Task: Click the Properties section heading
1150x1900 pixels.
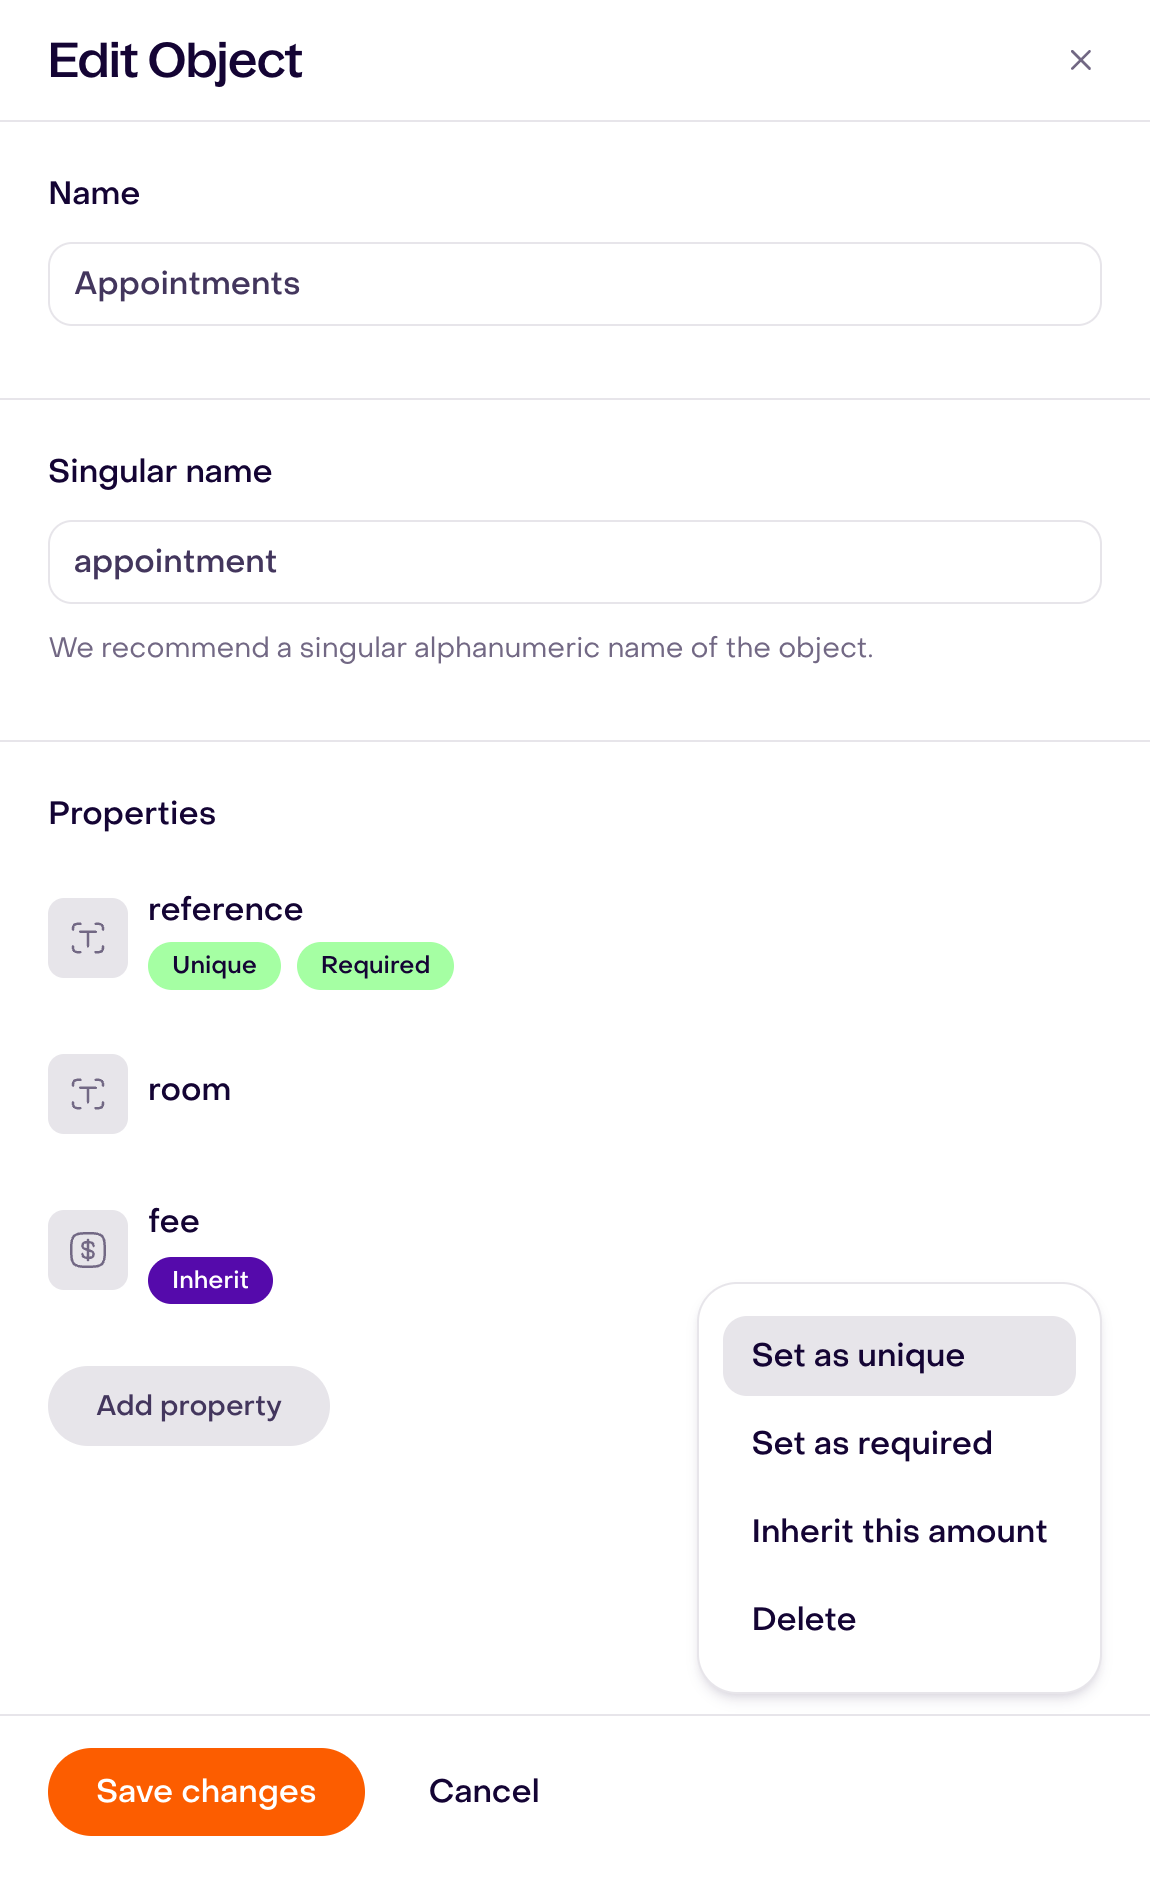Action: pos(132,814)
